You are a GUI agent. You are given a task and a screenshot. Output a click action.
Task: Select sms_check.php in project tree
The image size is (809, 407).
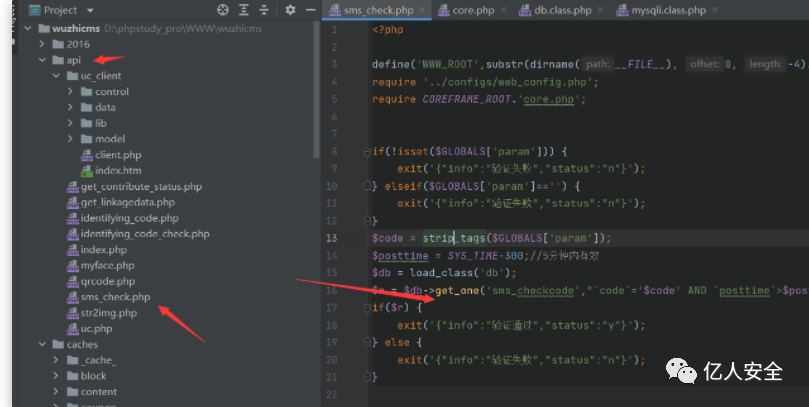point(116,297)
